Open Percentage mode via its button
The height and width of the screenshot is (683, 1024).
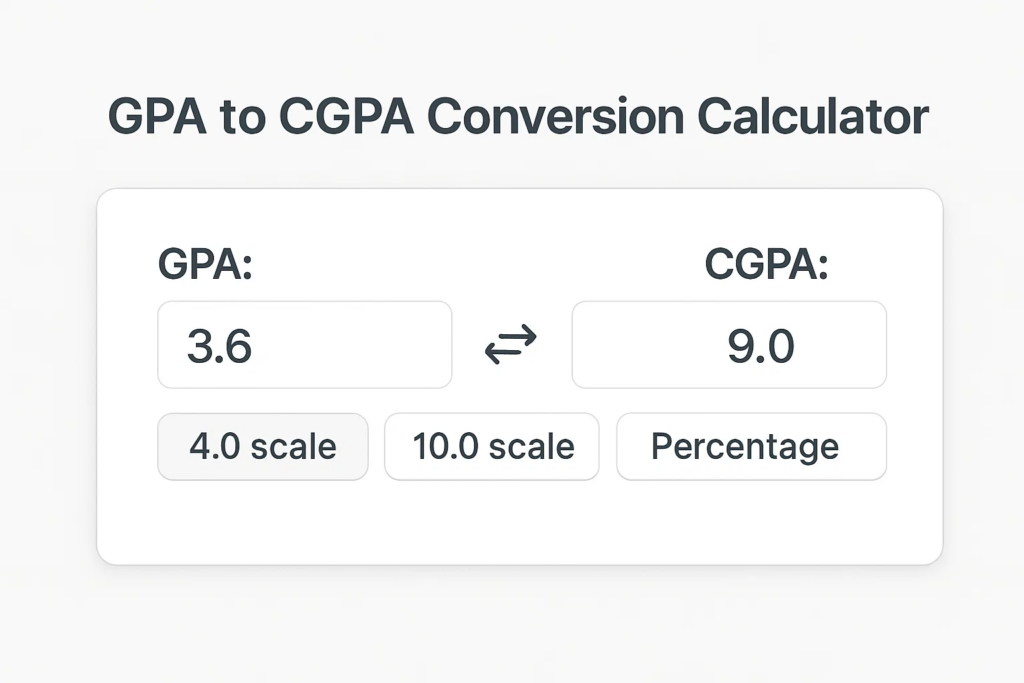click(752, 447)
